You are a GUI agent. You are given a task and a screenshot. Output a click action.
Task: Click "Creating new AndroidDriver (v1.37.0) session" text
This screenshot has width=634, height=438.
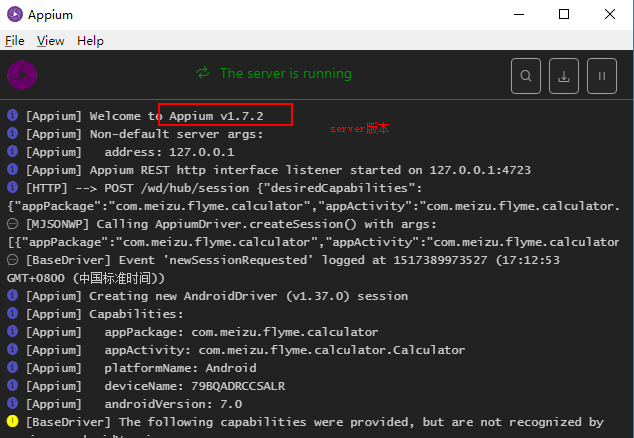(x=249, y=296)
